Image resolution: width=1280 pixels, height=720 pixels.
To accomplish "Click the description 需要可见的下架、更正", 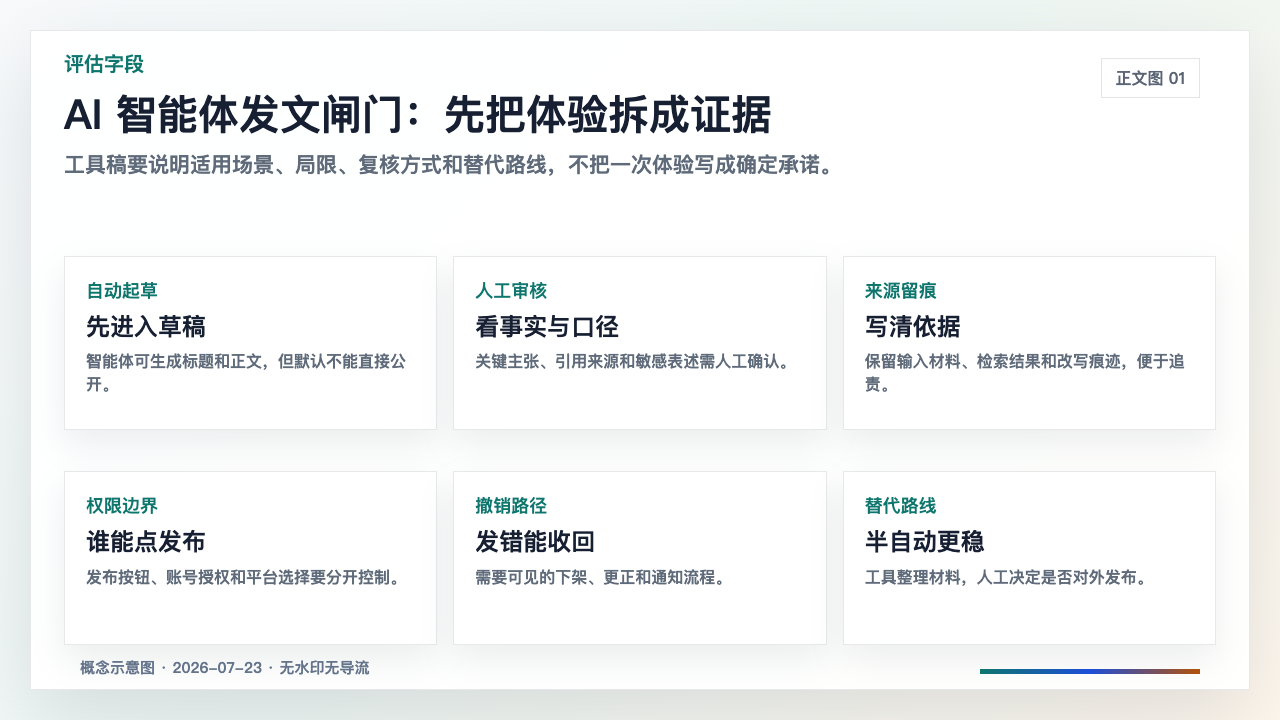I will (x=601, y=577).
